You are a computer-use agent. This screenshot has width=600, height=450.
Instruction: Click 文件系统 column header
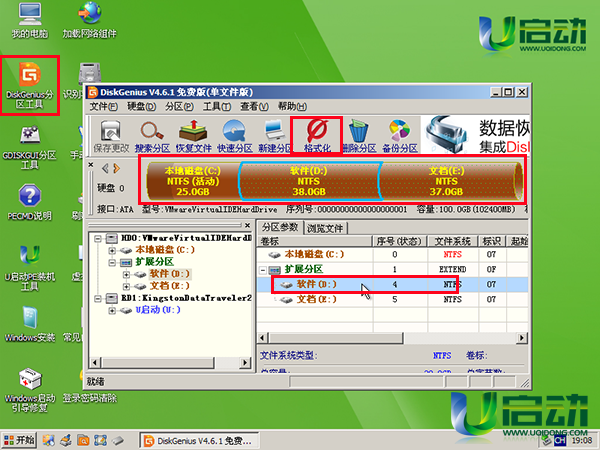point(453,241)
